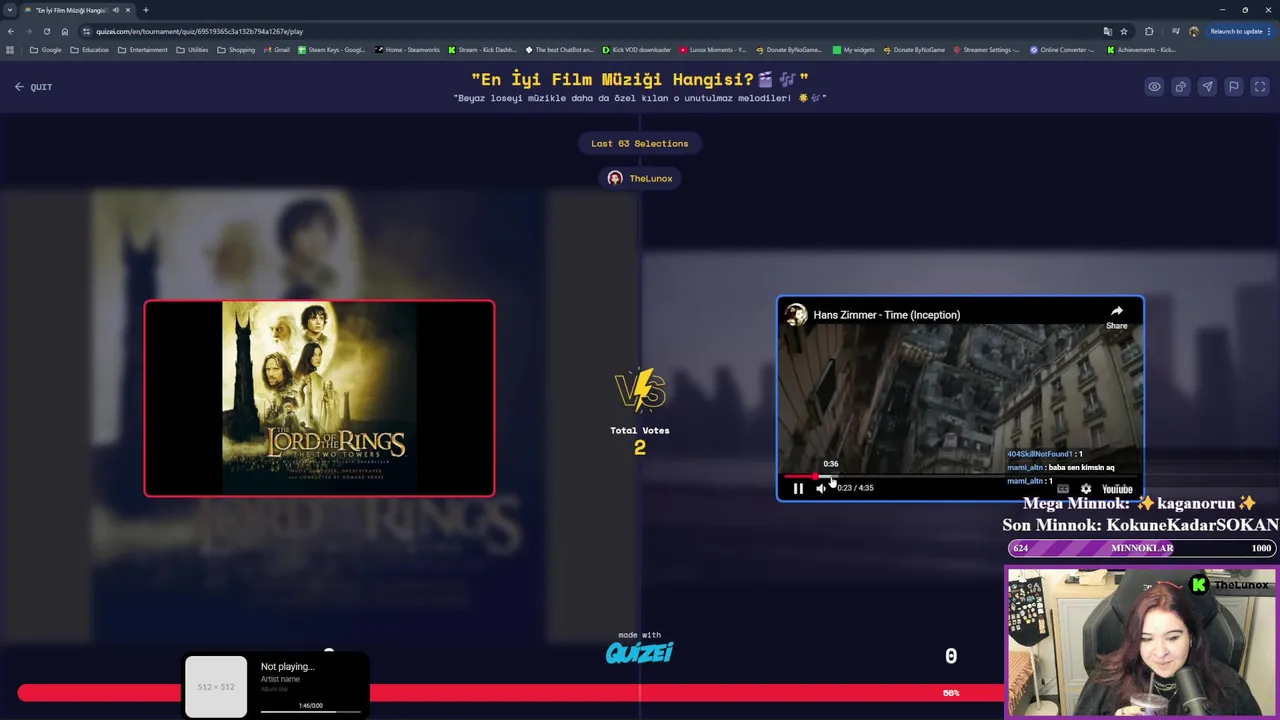Open video on YouTube via logo

1117,489
